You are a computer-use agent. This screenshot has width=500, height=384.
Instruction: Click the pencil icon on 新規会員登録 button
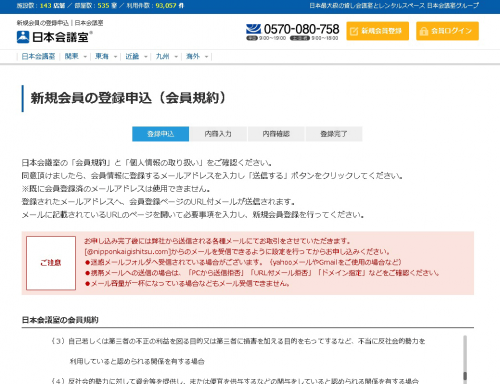354,31
